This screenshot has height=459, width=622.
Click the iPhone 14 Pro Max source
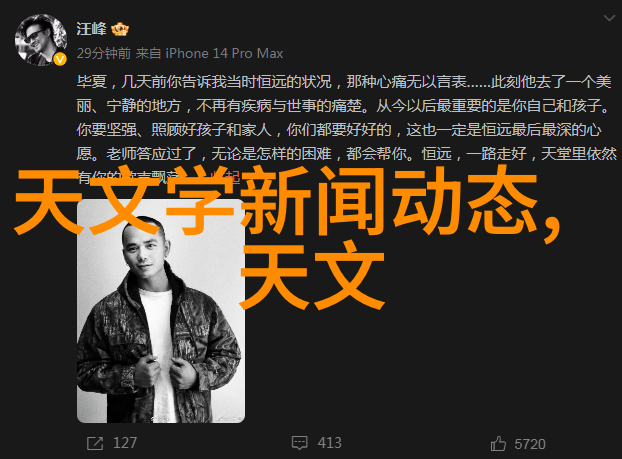pos(224,53)
